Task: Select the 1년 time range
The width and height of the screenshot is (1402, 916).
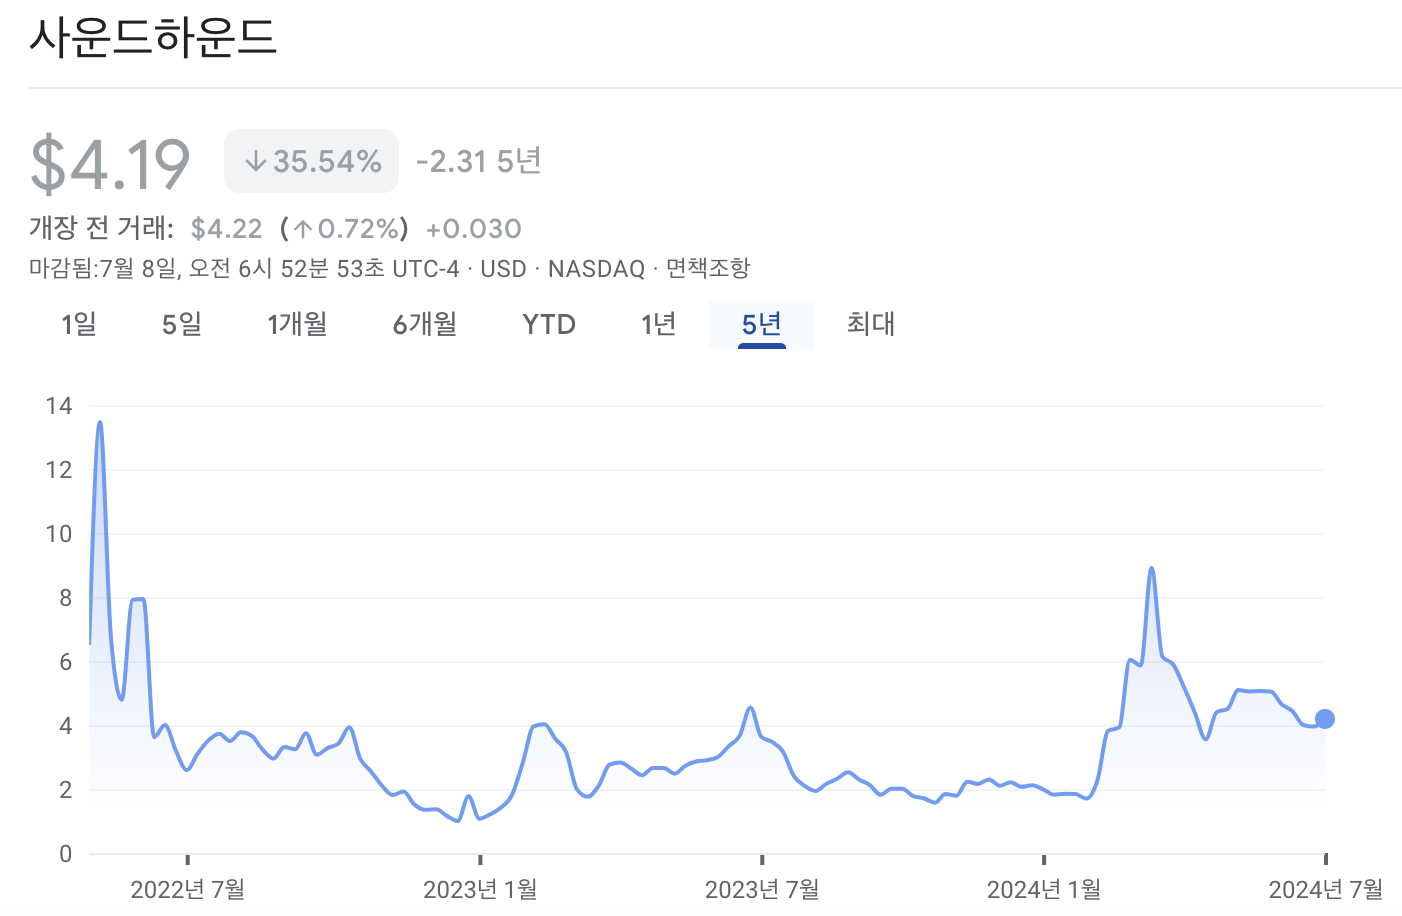Action: tap(658, 324)
